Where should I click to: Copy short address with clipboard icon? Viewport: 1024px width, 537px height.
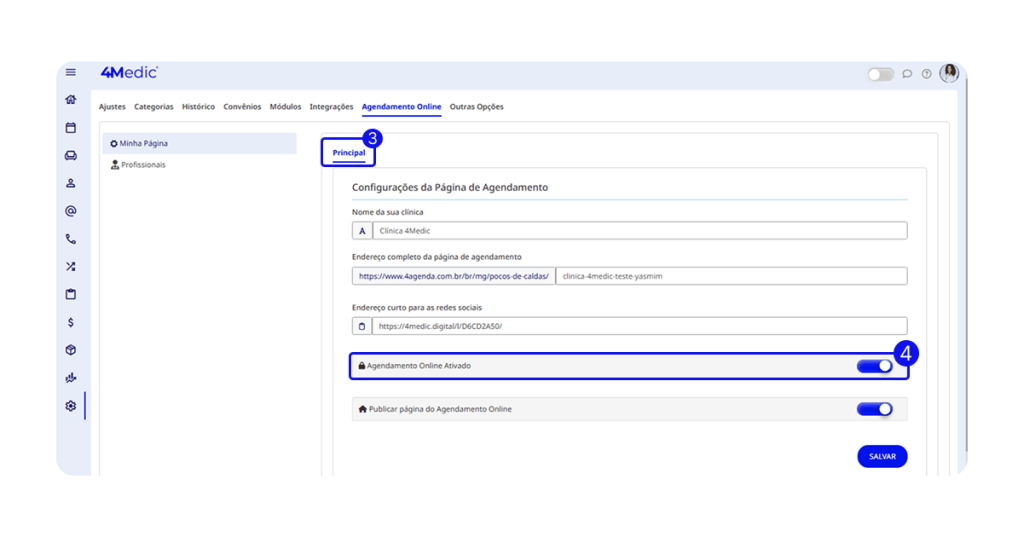362,326
